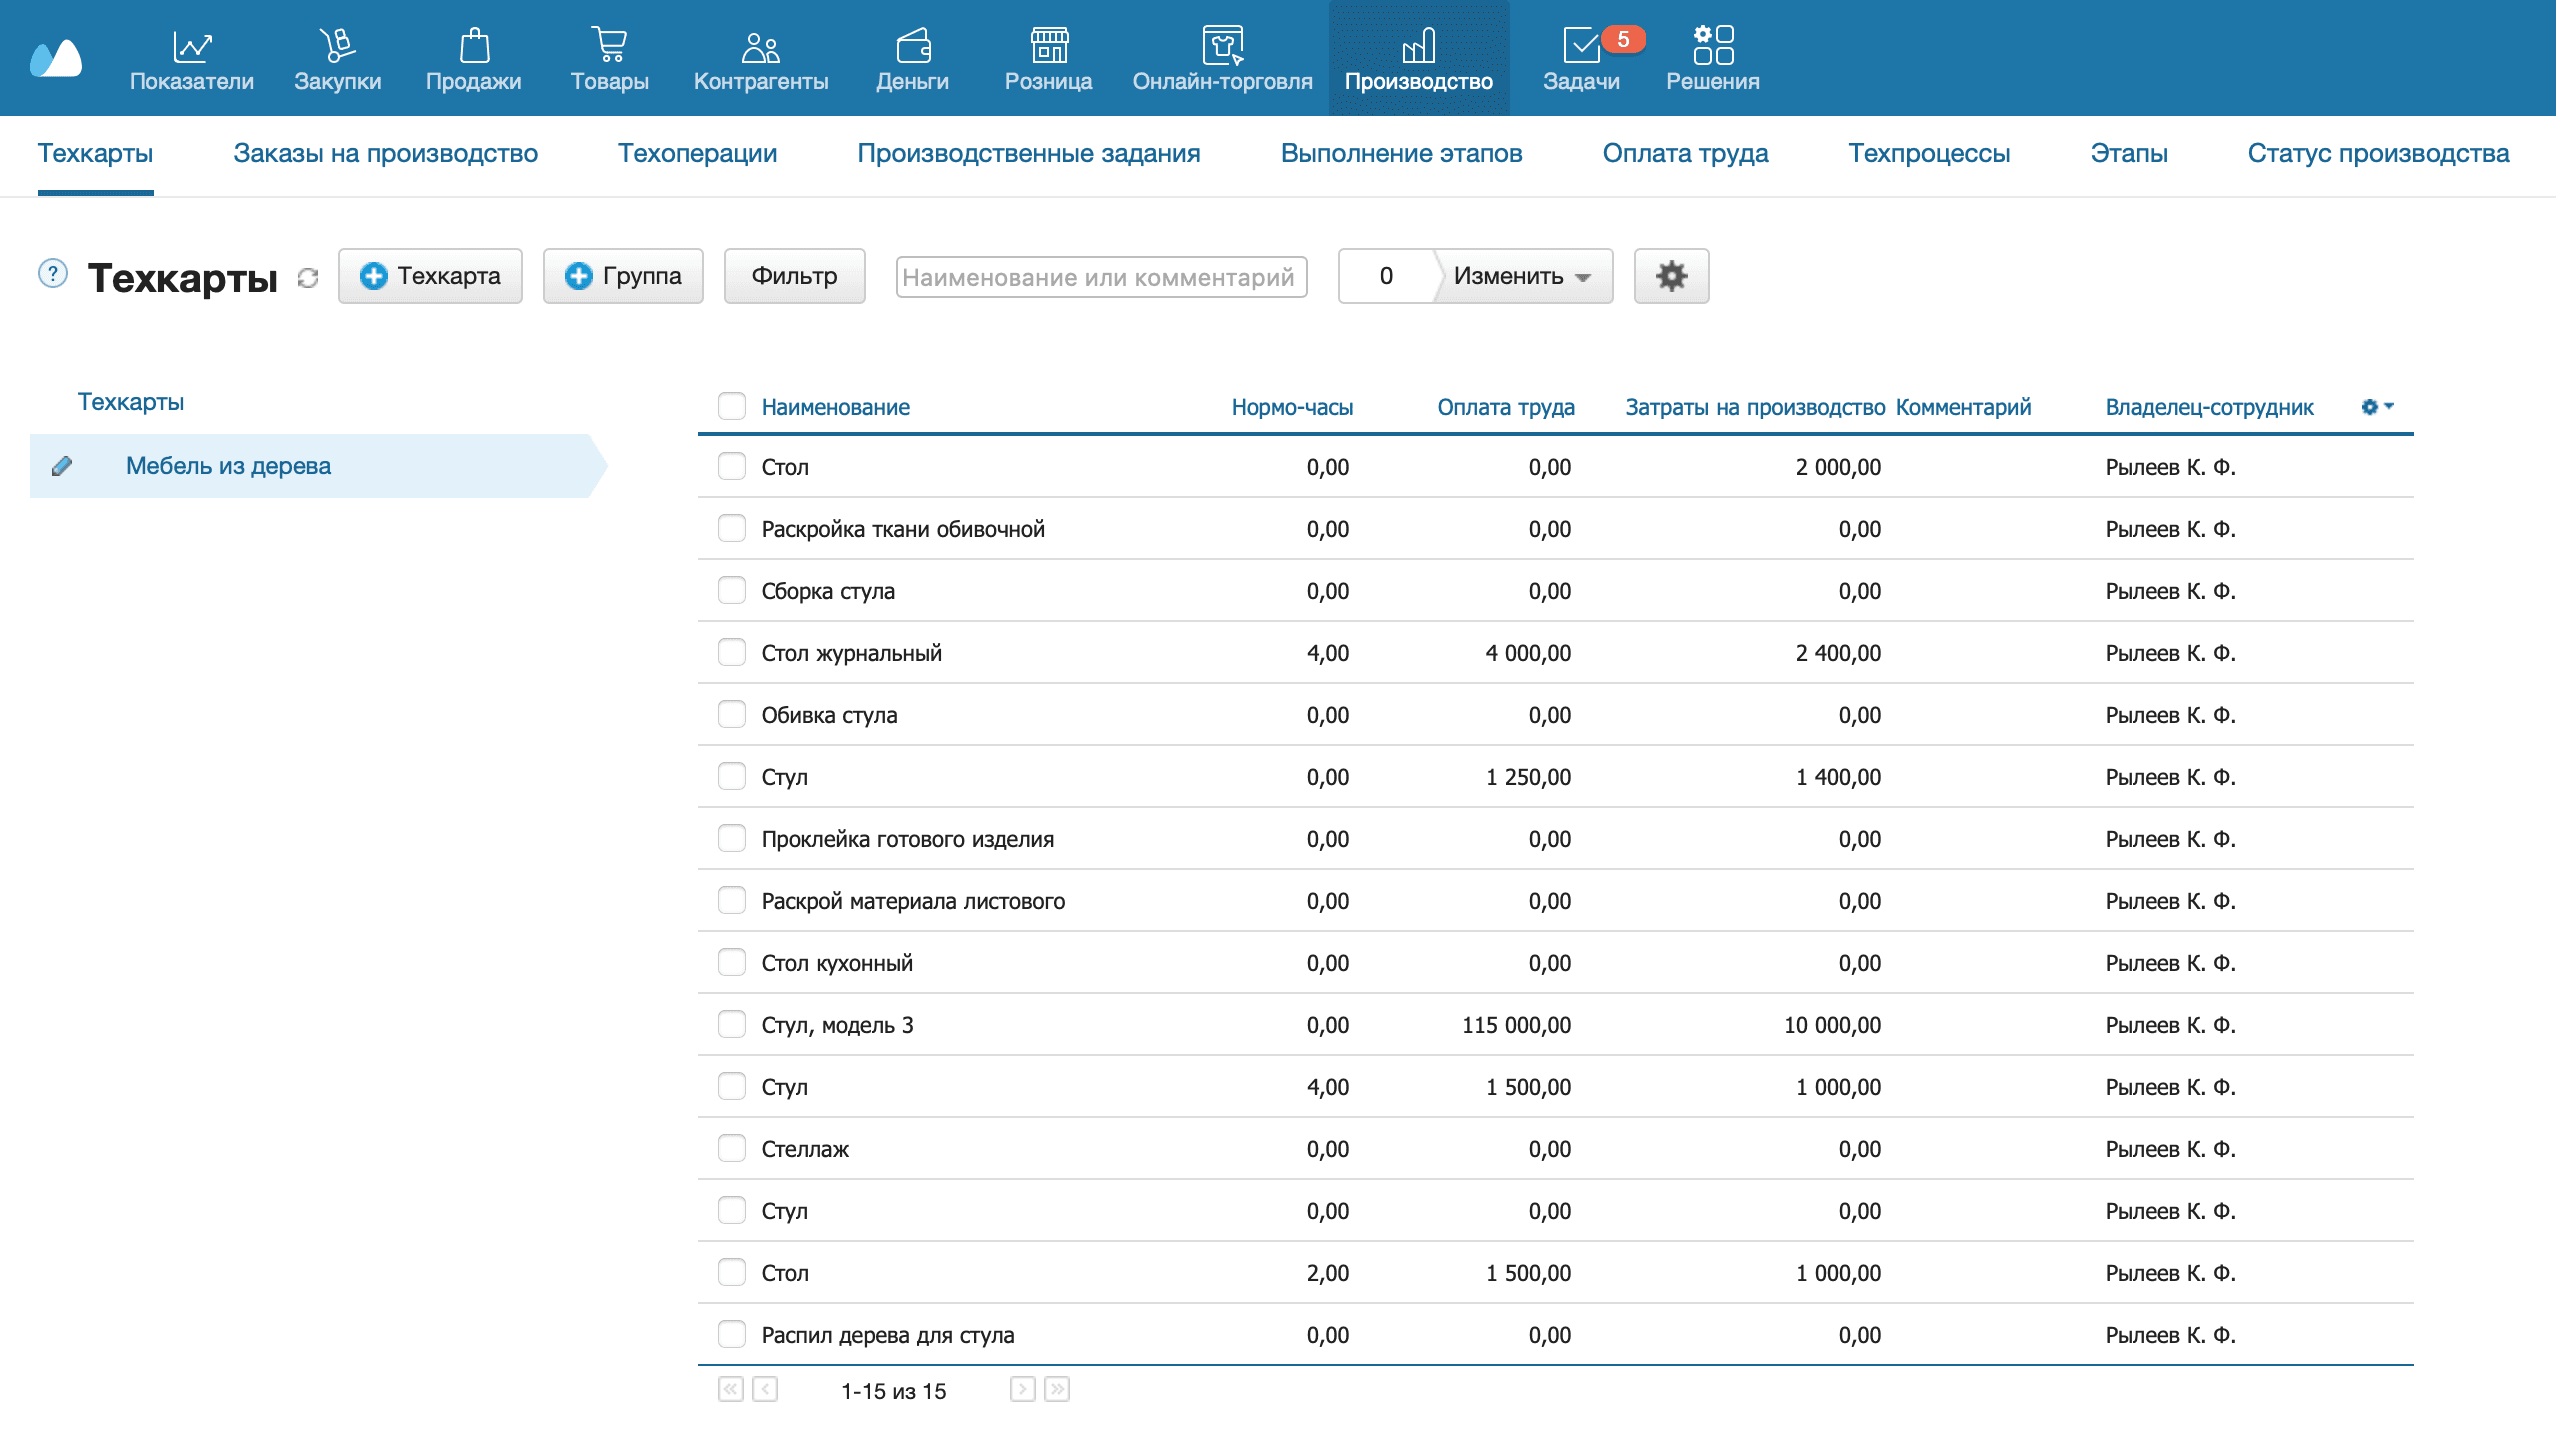Expand the Изменить dropdown

pos(1521,276)
